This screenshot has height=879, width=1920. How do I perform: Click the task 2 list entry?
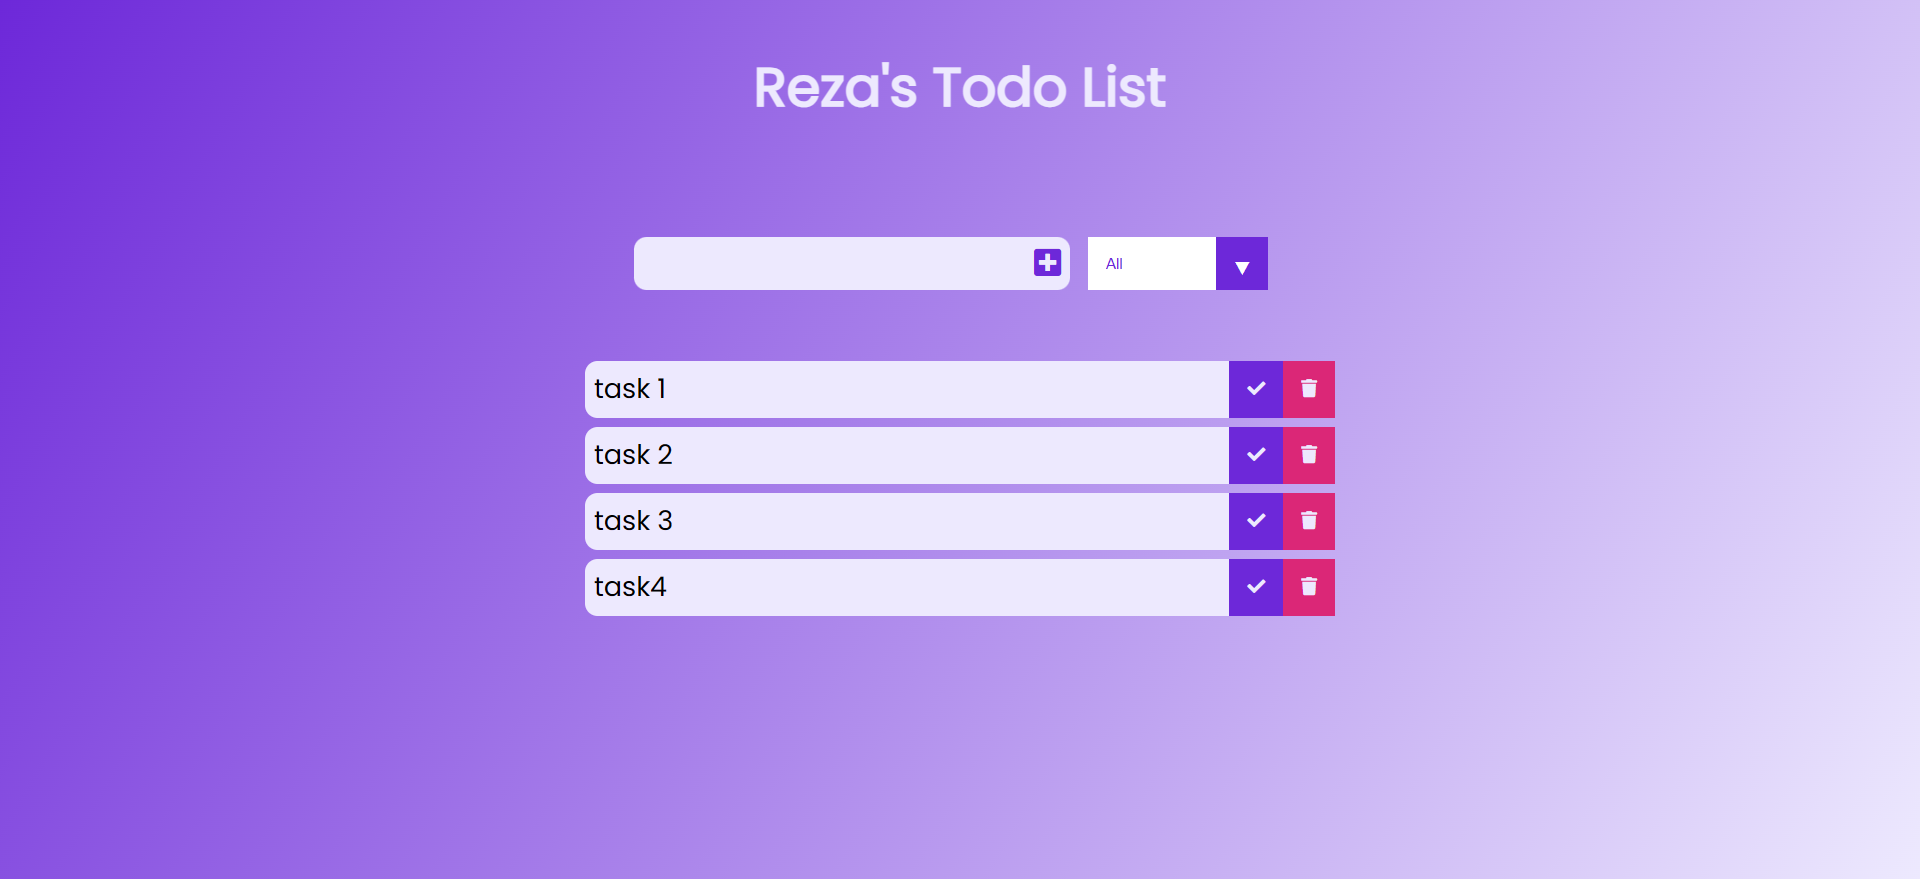pyautogui.click(x=633, y=455)
